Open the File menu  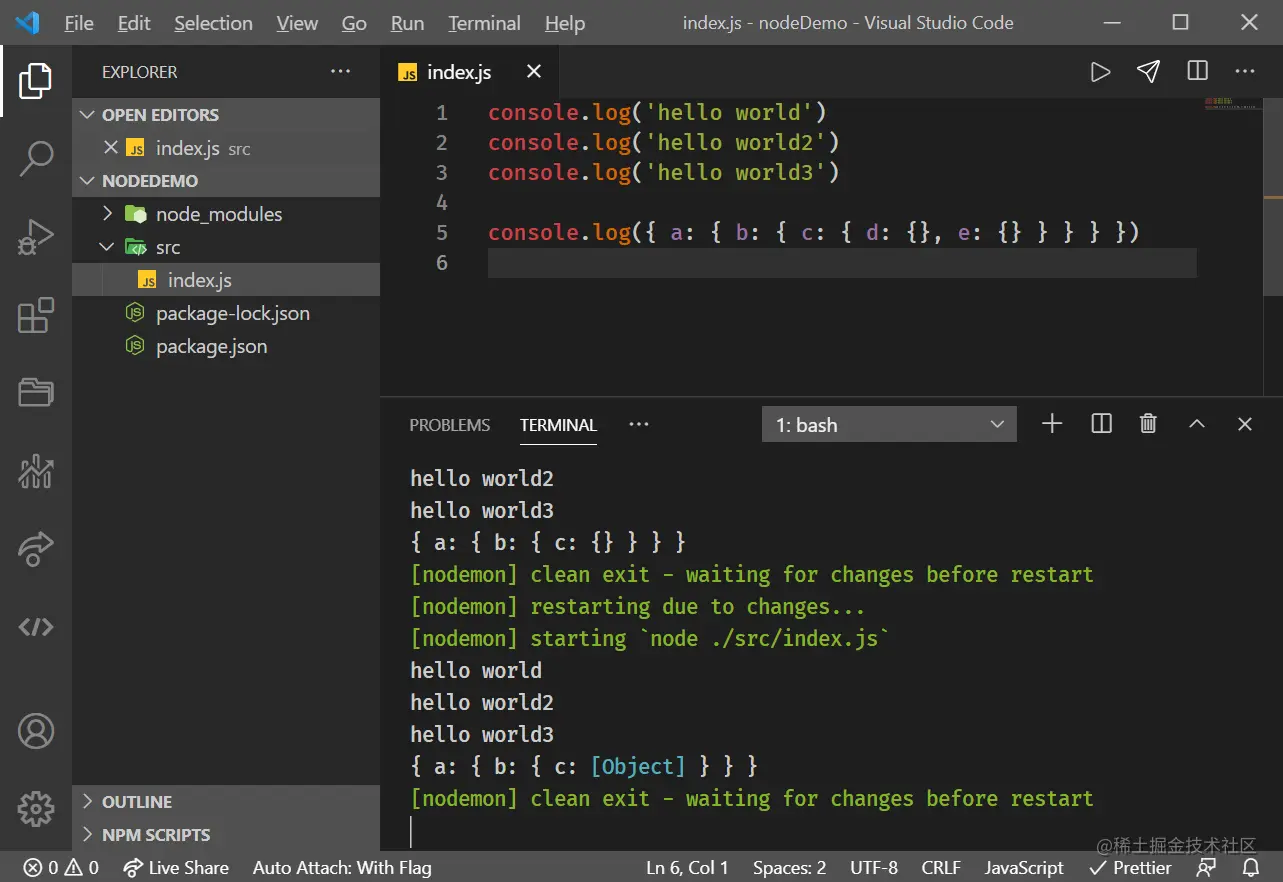click(x=78, y=23)
